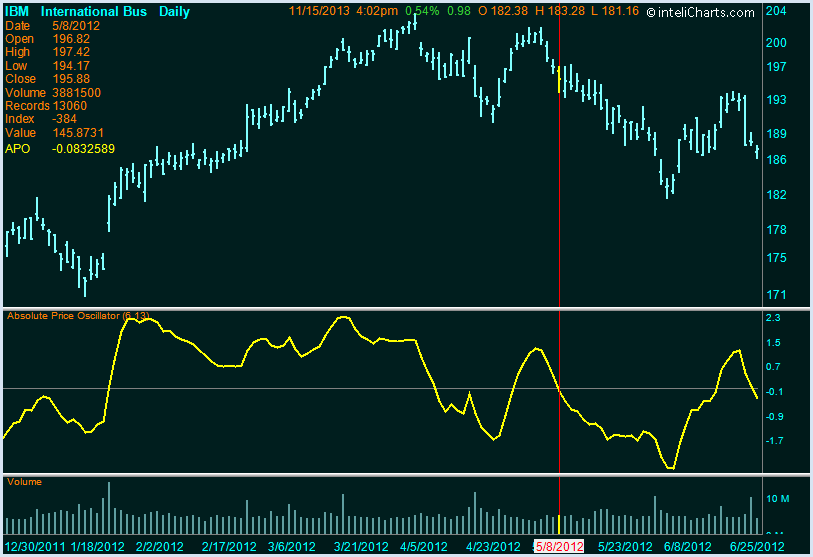
Task: Click the 6/8/2012 date axis label
Action: click(688, 547)
